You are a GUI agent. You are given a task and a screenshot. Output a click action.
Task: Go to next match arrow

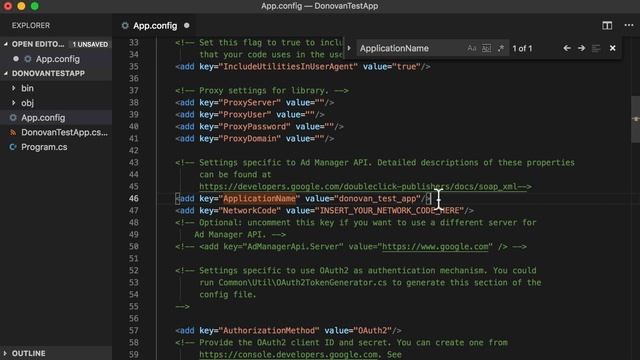coord(582,48)
